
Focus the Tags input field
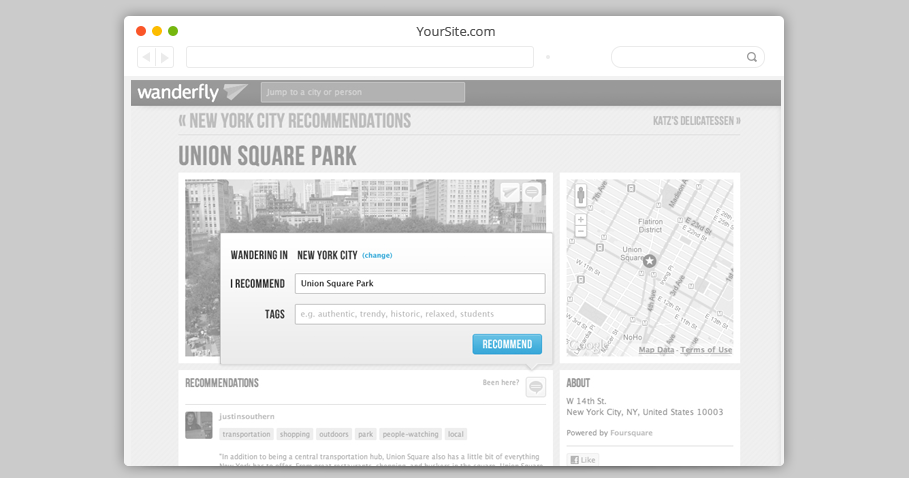[419, 314]
